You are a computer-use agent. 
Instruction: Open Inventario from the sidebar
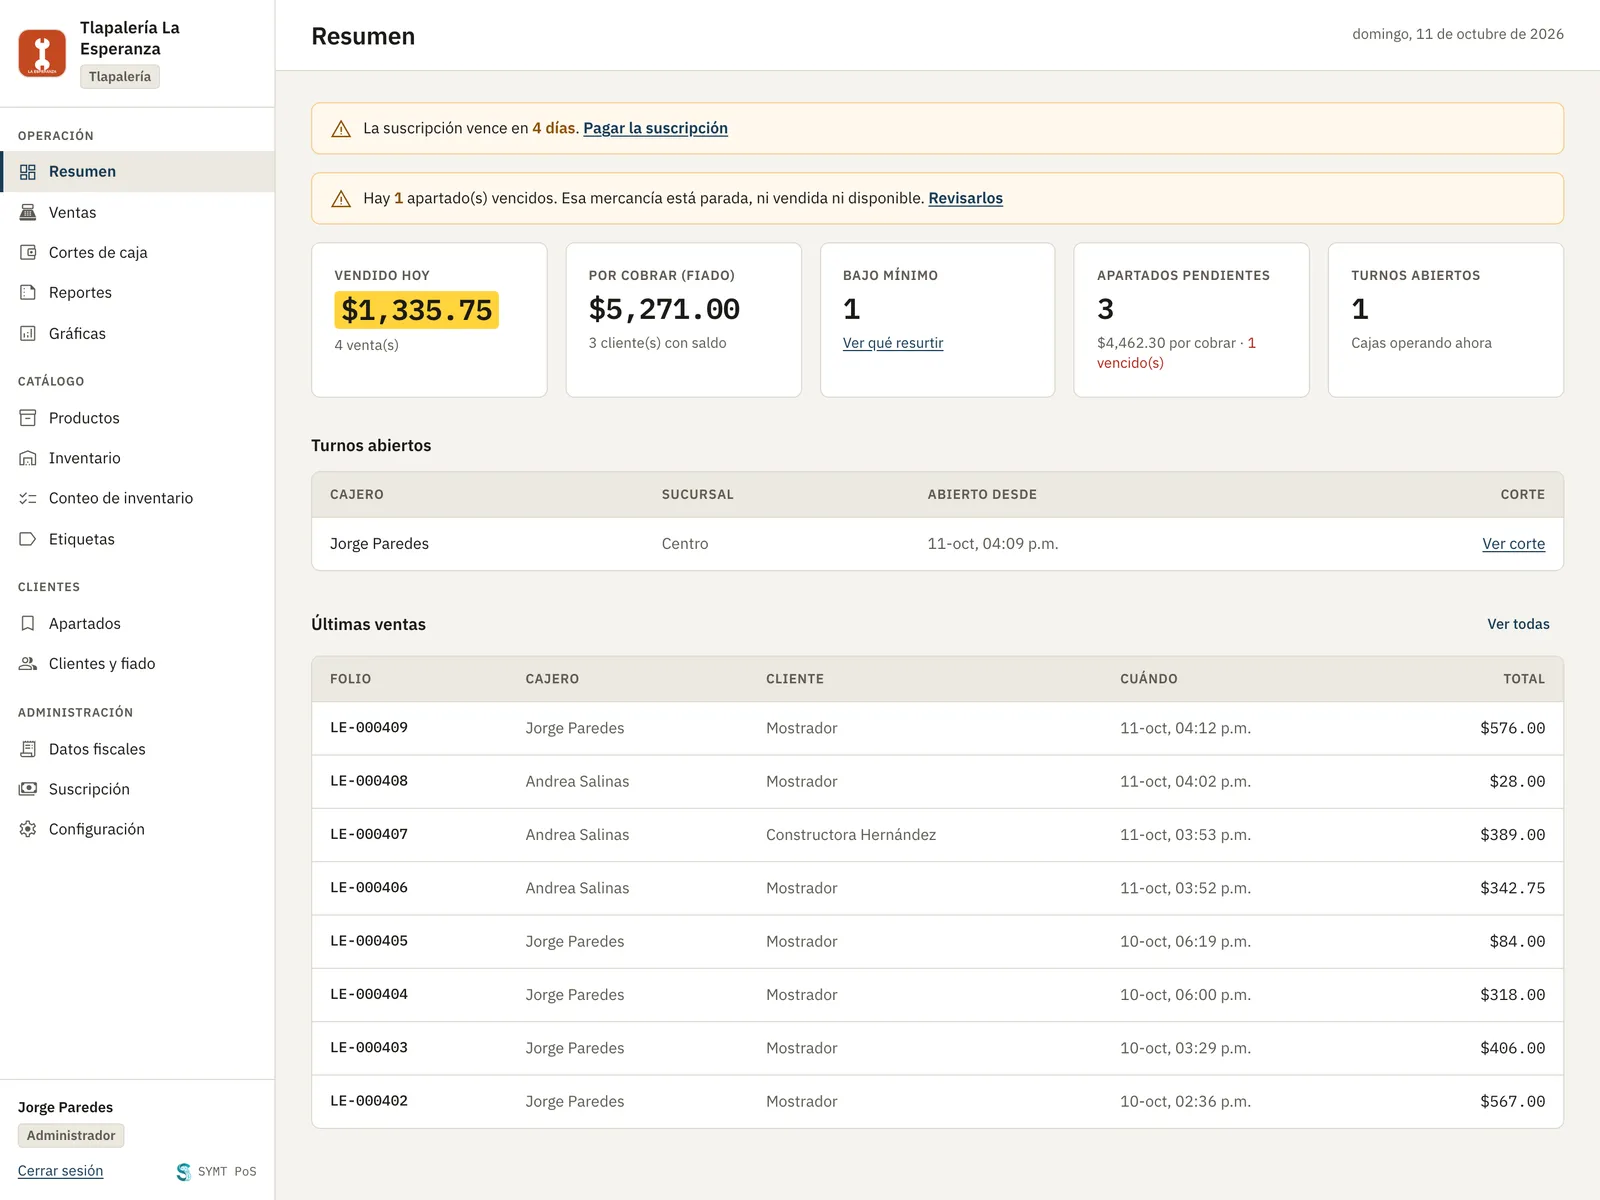point(137,458)
